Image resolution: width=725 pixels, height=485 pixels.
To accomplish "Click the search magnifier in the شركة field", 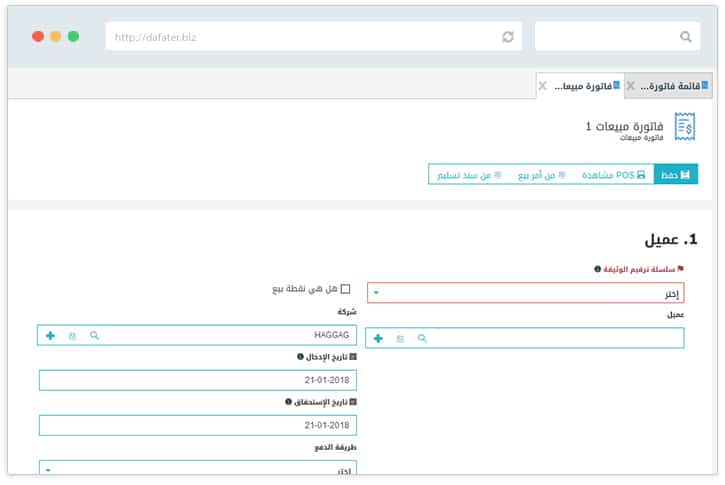I will coord(95,336).
